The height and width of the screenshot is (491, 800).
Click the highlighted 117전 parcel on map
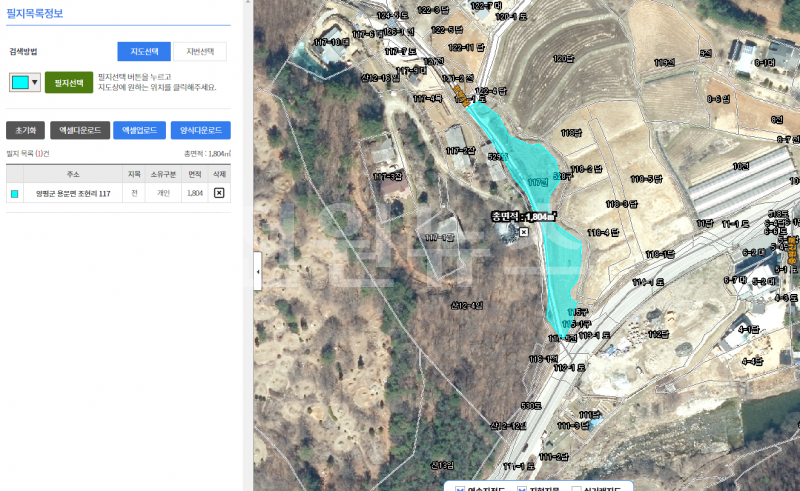[x=538, y=182]
